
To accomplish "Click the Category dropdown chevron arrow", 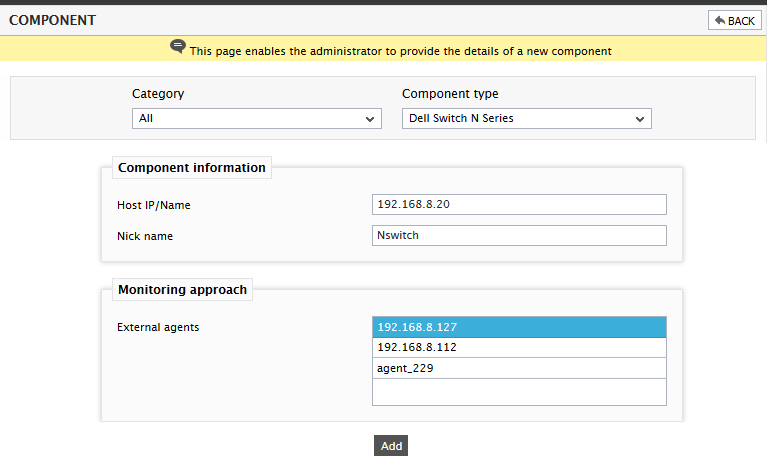I will tap(370, 119).
